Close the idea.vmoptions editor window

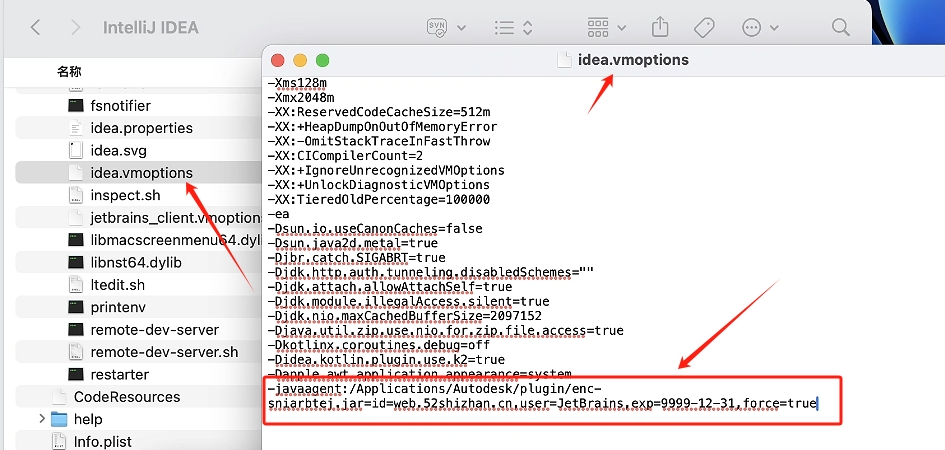point(277,60)
